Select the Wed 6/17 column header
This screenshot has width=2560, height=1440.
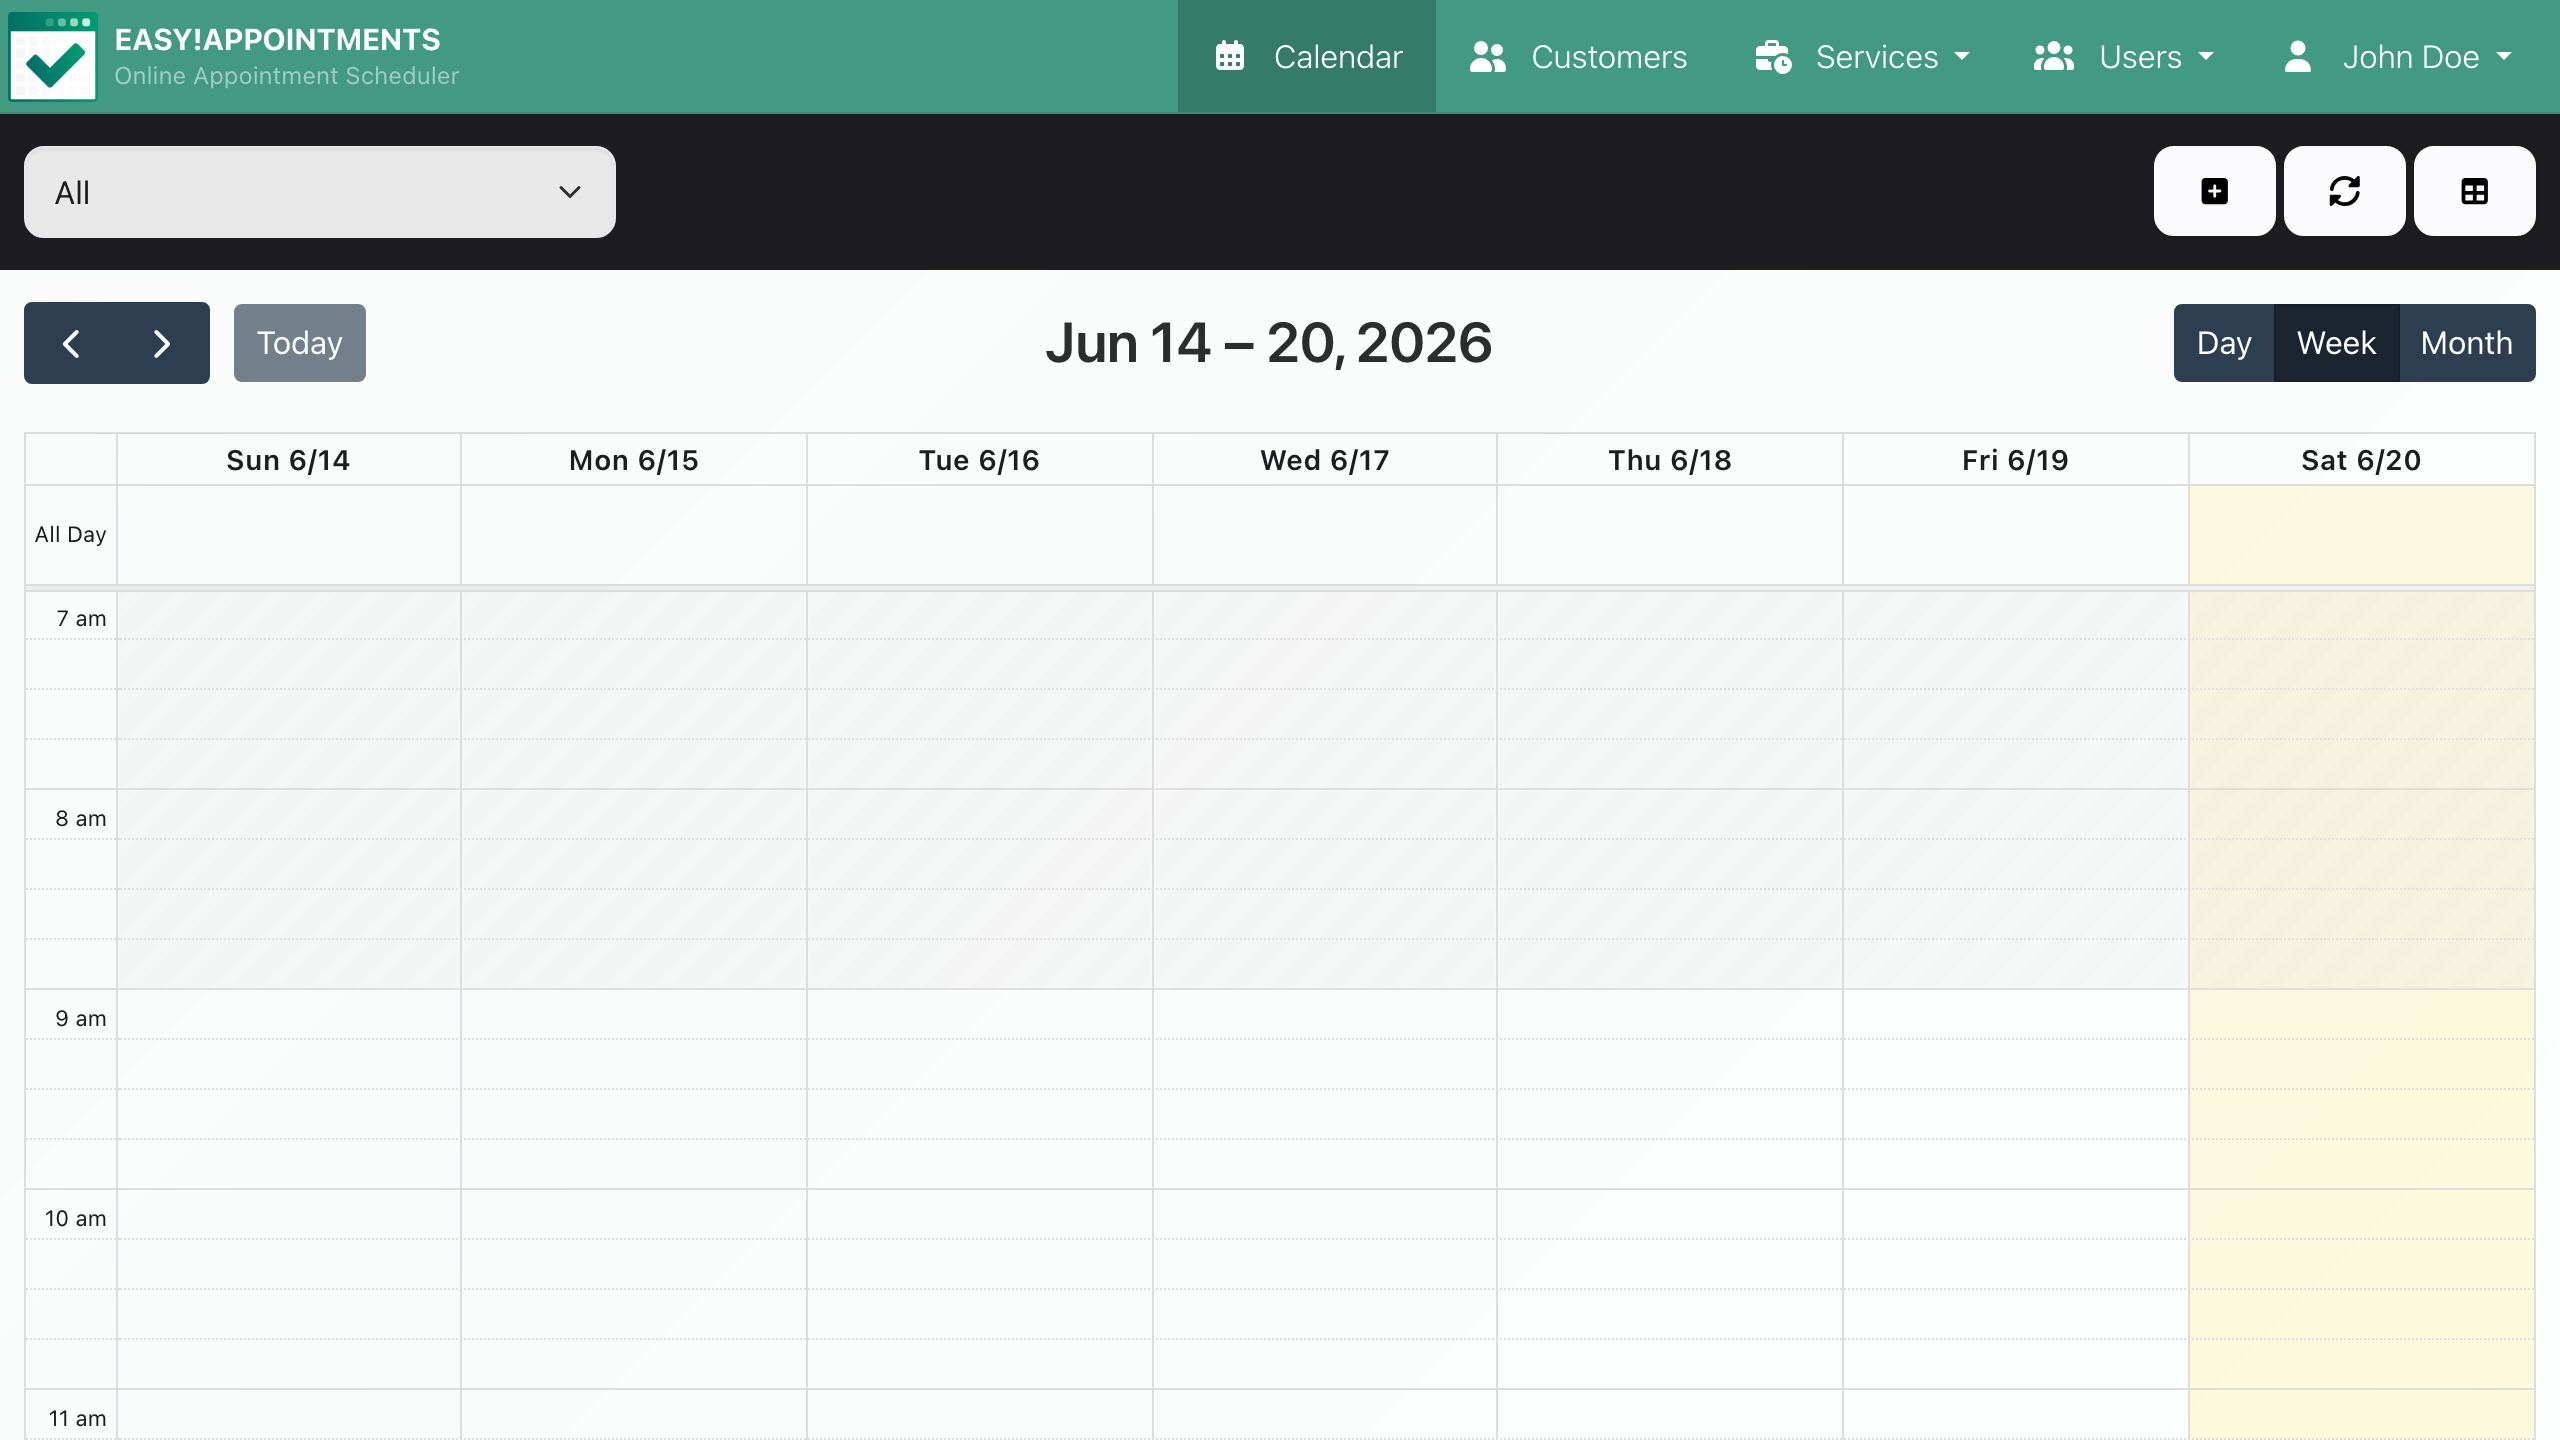(x=1325, y=460)
